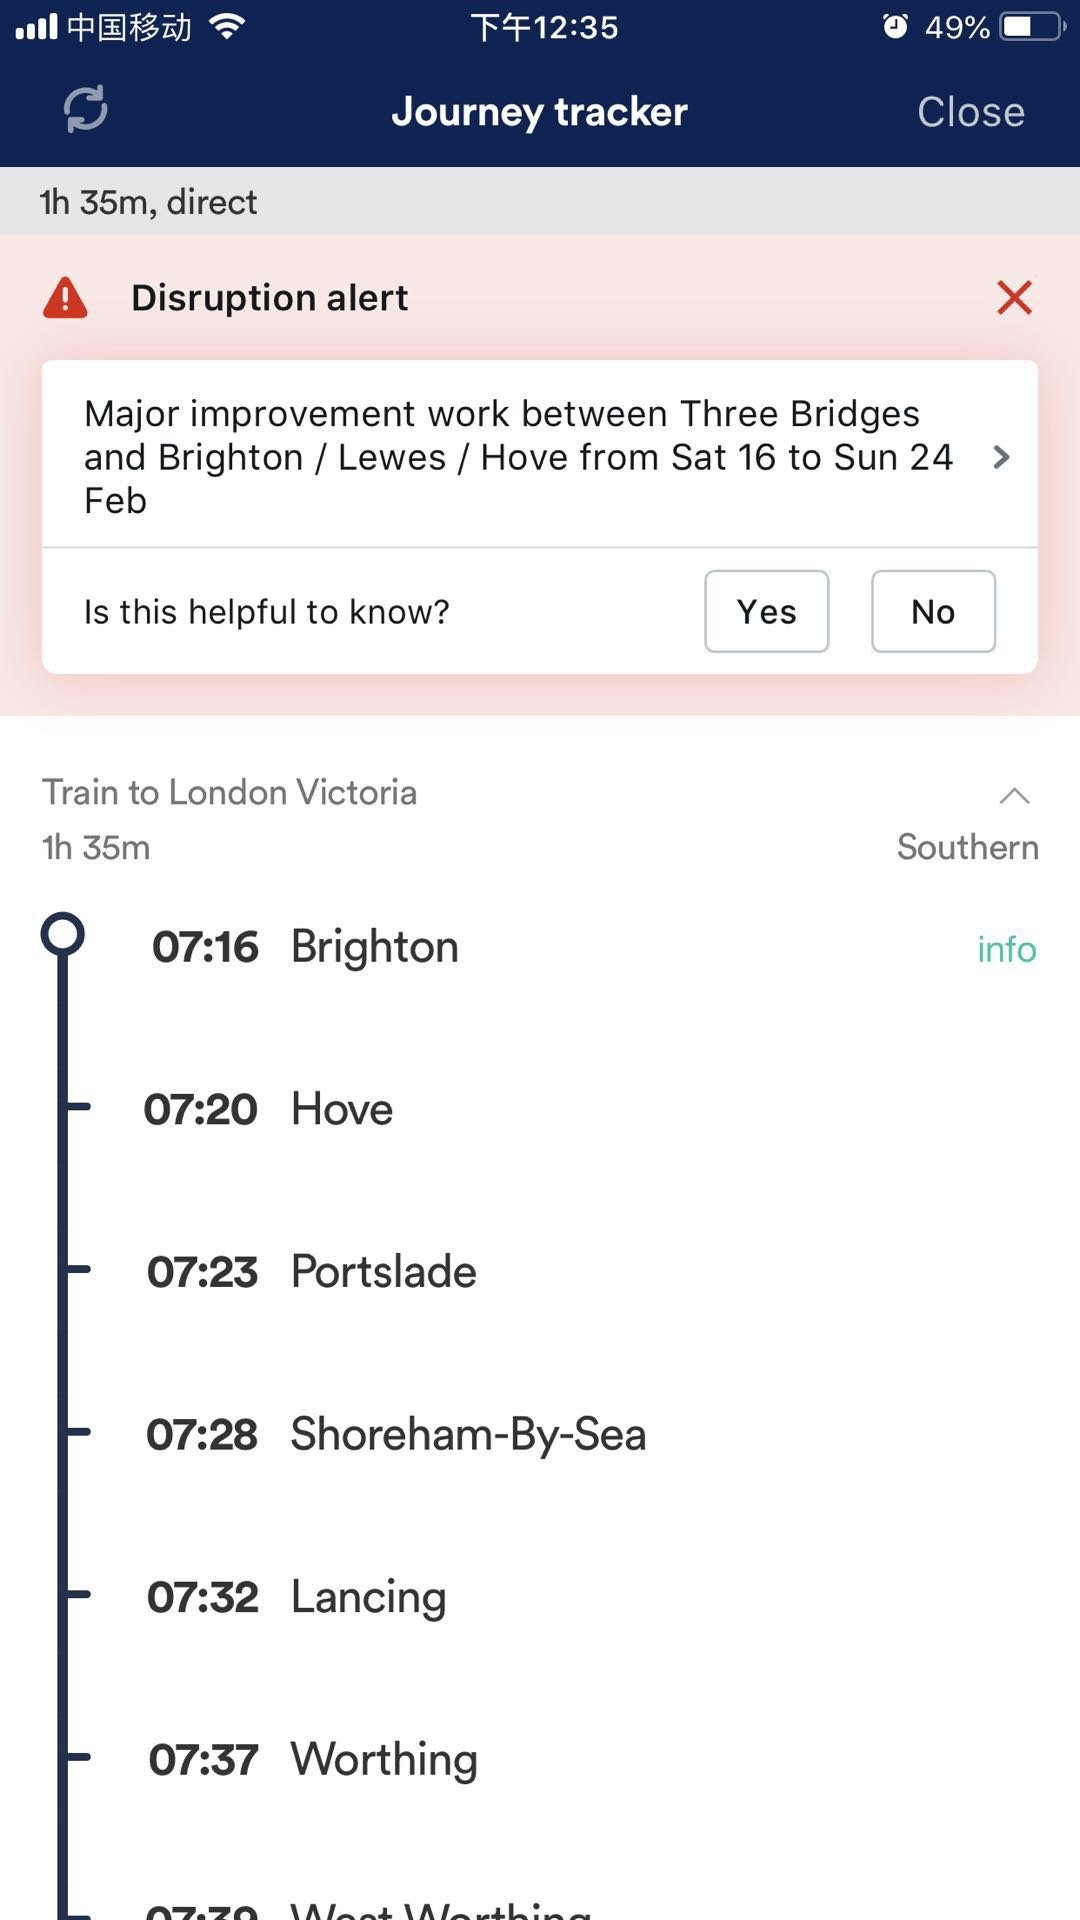
Task: Read the major improvement work alert message
Action: pos(518,457)
